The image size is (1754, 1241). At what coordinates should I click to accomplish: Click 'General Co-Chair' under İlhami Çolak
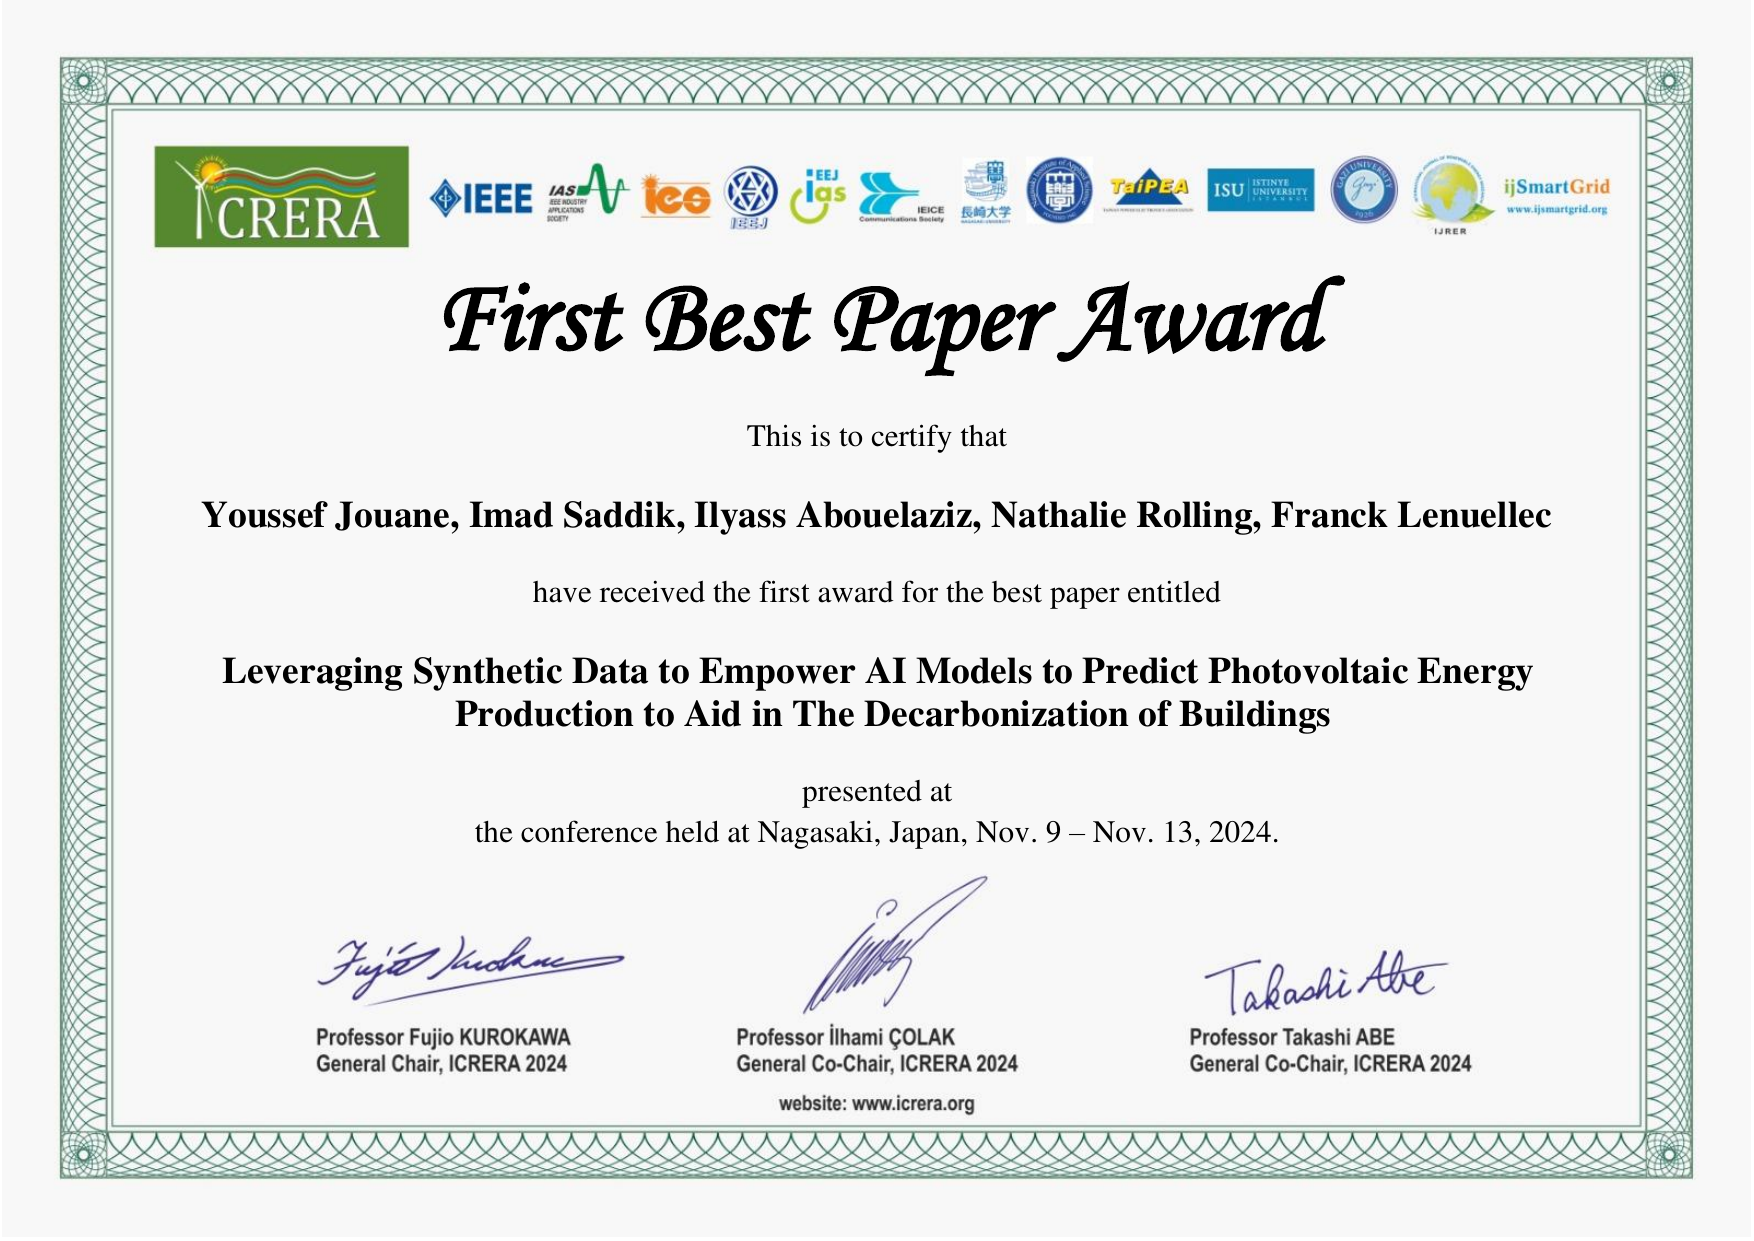click(876, 1063)
